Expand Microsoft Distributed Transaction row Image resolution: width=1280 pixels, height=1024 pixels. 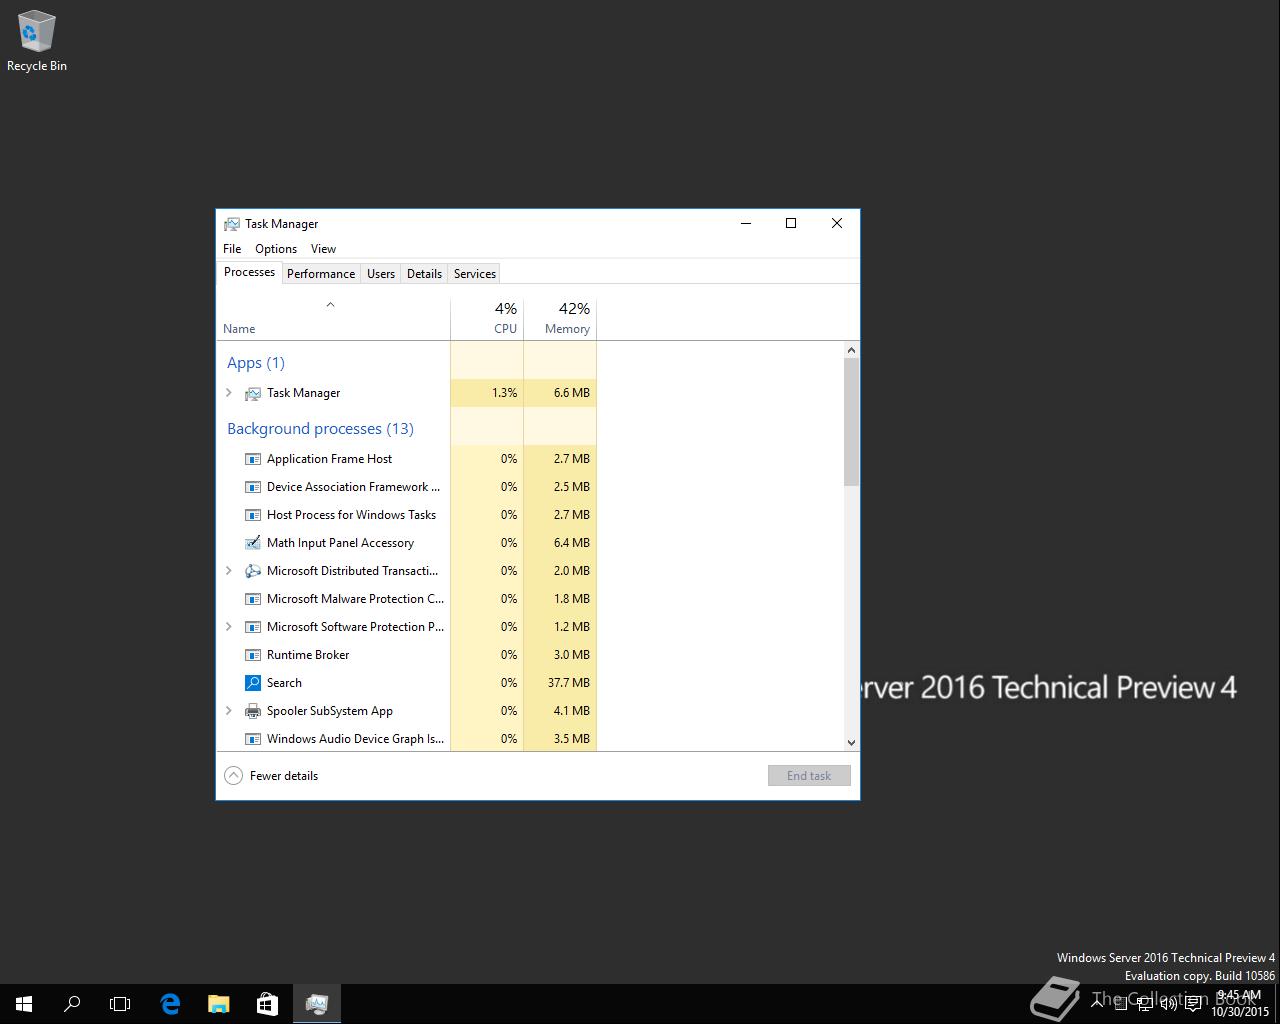pos(229,571)
